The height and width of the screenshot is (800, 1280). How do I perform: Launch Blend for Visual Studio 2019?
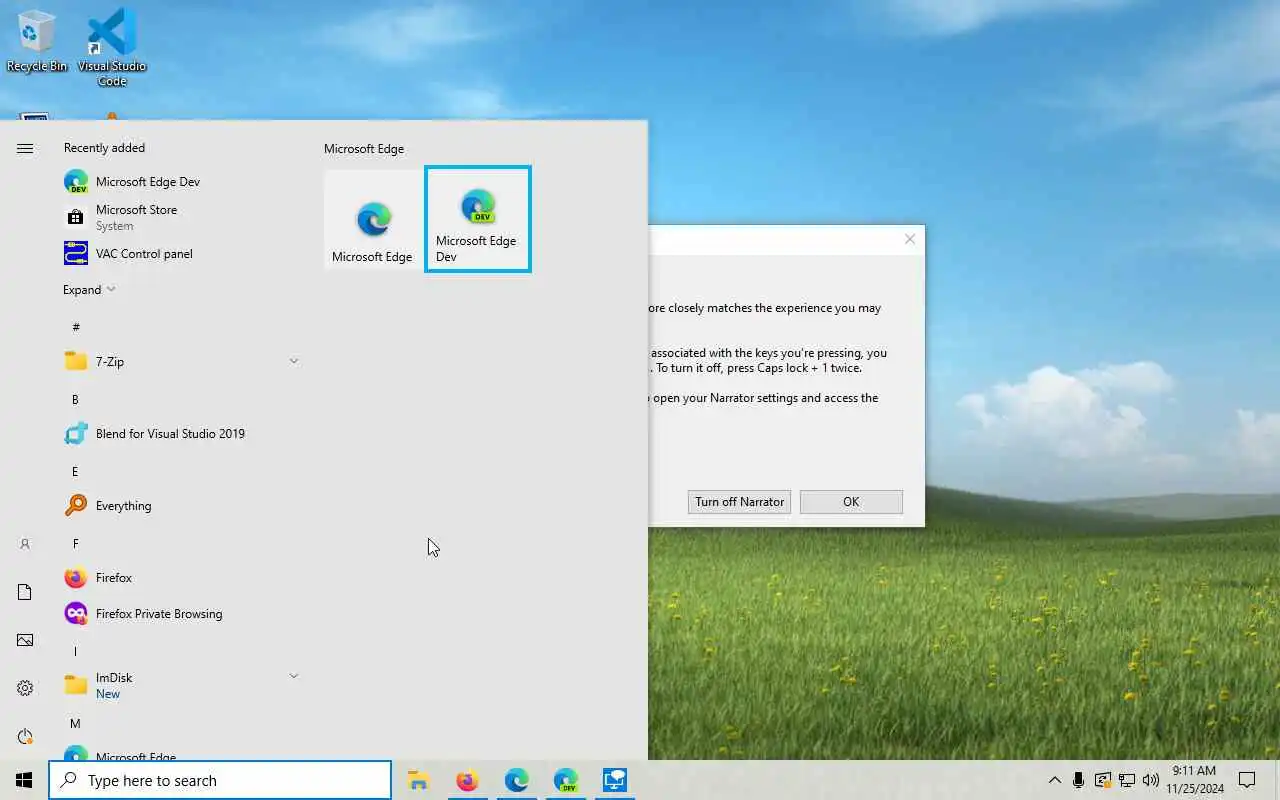(180, 434)
